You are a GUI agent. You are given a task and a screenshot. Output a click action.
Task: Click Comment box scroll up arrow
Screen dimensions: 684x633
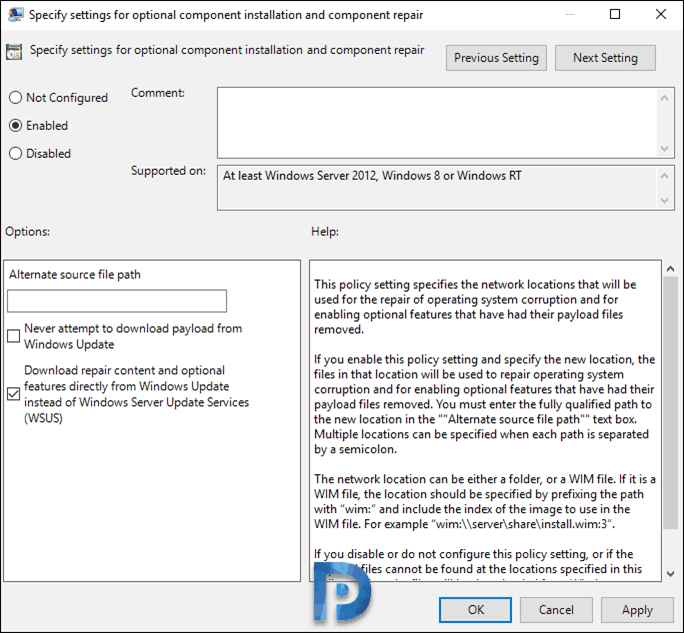click(664, 98)
